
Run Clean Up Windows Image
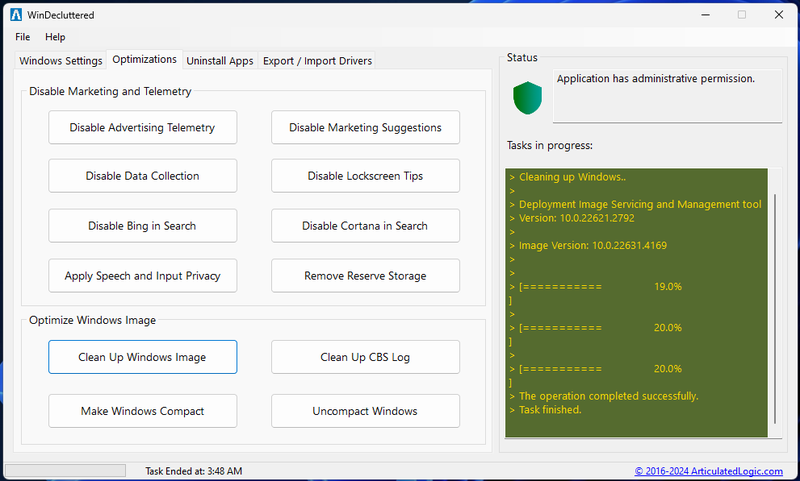coord(142,357)
